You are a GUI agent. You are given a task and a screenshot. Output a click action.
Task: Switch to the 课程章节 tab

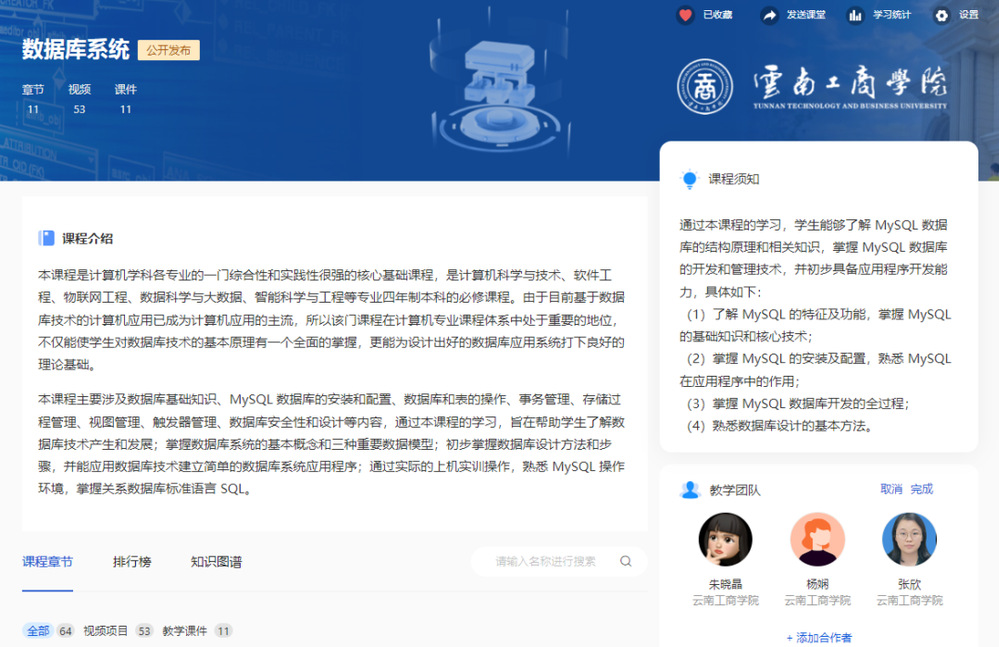47,562
